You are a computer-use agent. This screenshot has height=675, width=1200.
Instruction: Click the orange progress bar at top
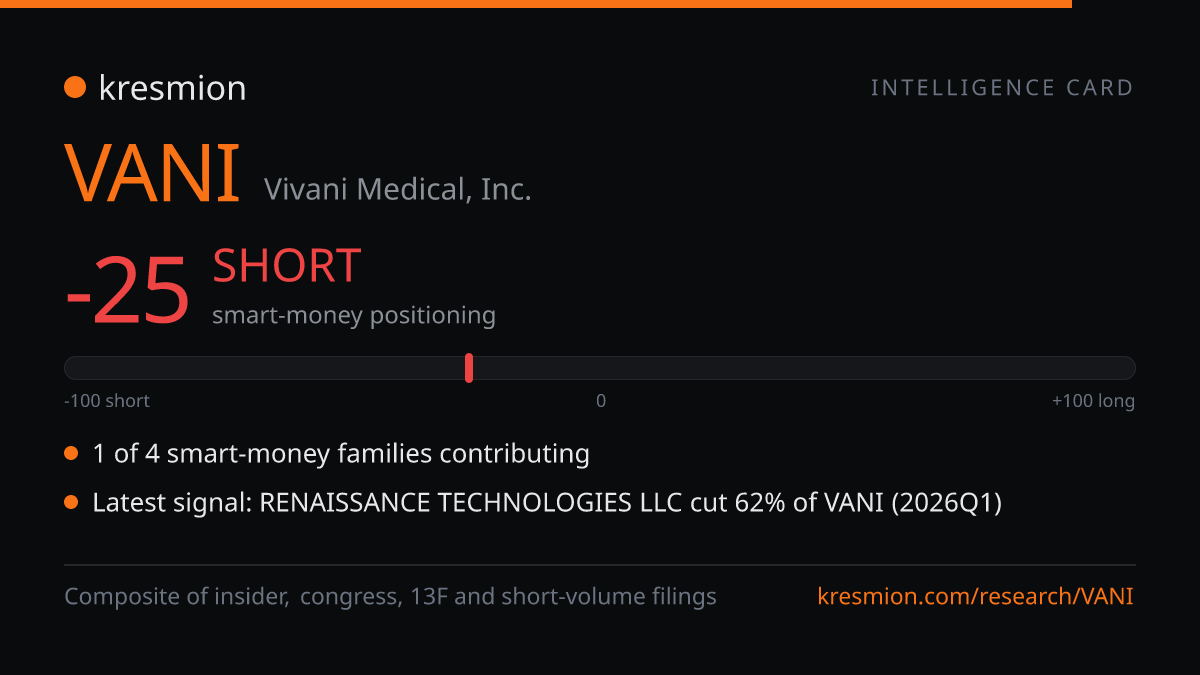point(536,4)
